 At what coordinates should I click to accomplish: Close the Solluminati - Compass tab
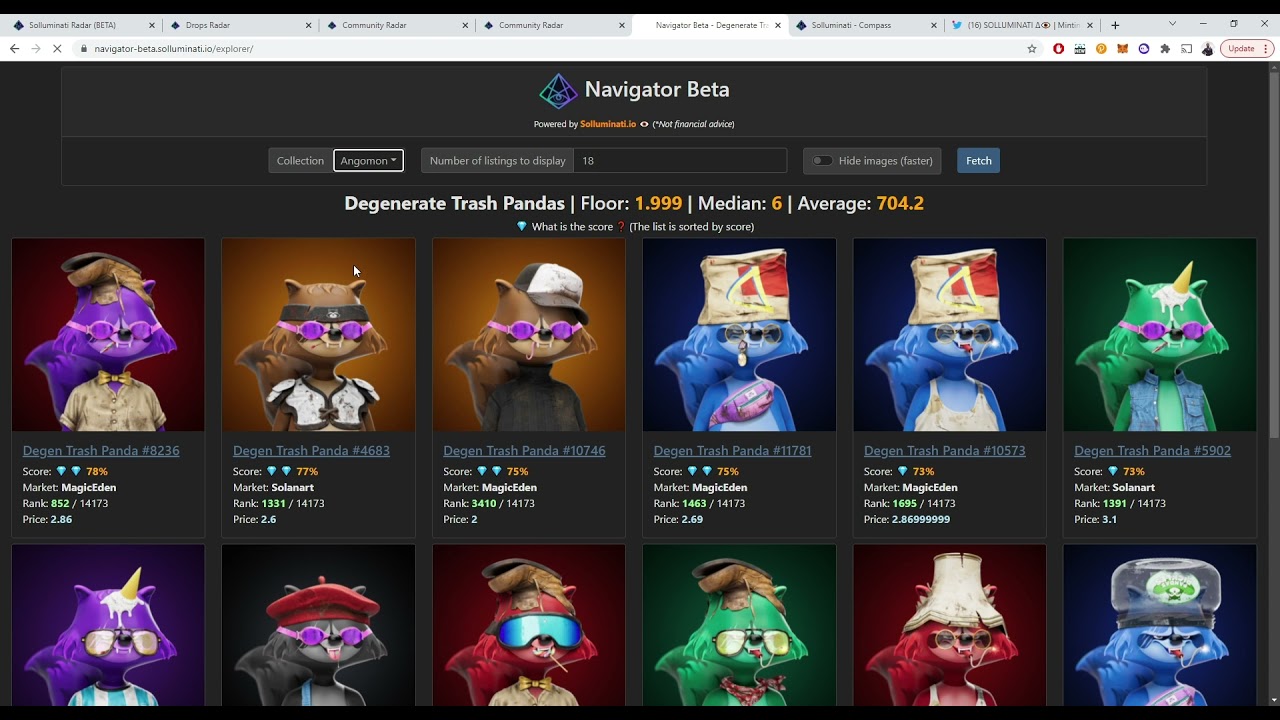click(934, 25)
